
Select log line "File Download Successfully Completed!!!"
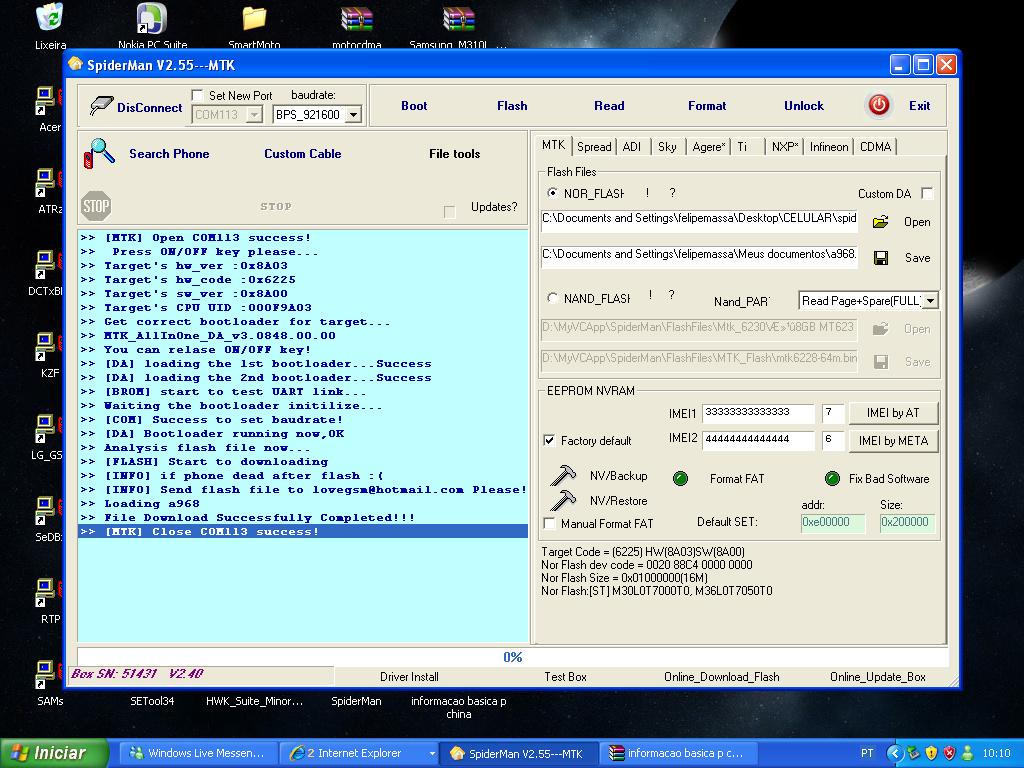pos(303,517)
